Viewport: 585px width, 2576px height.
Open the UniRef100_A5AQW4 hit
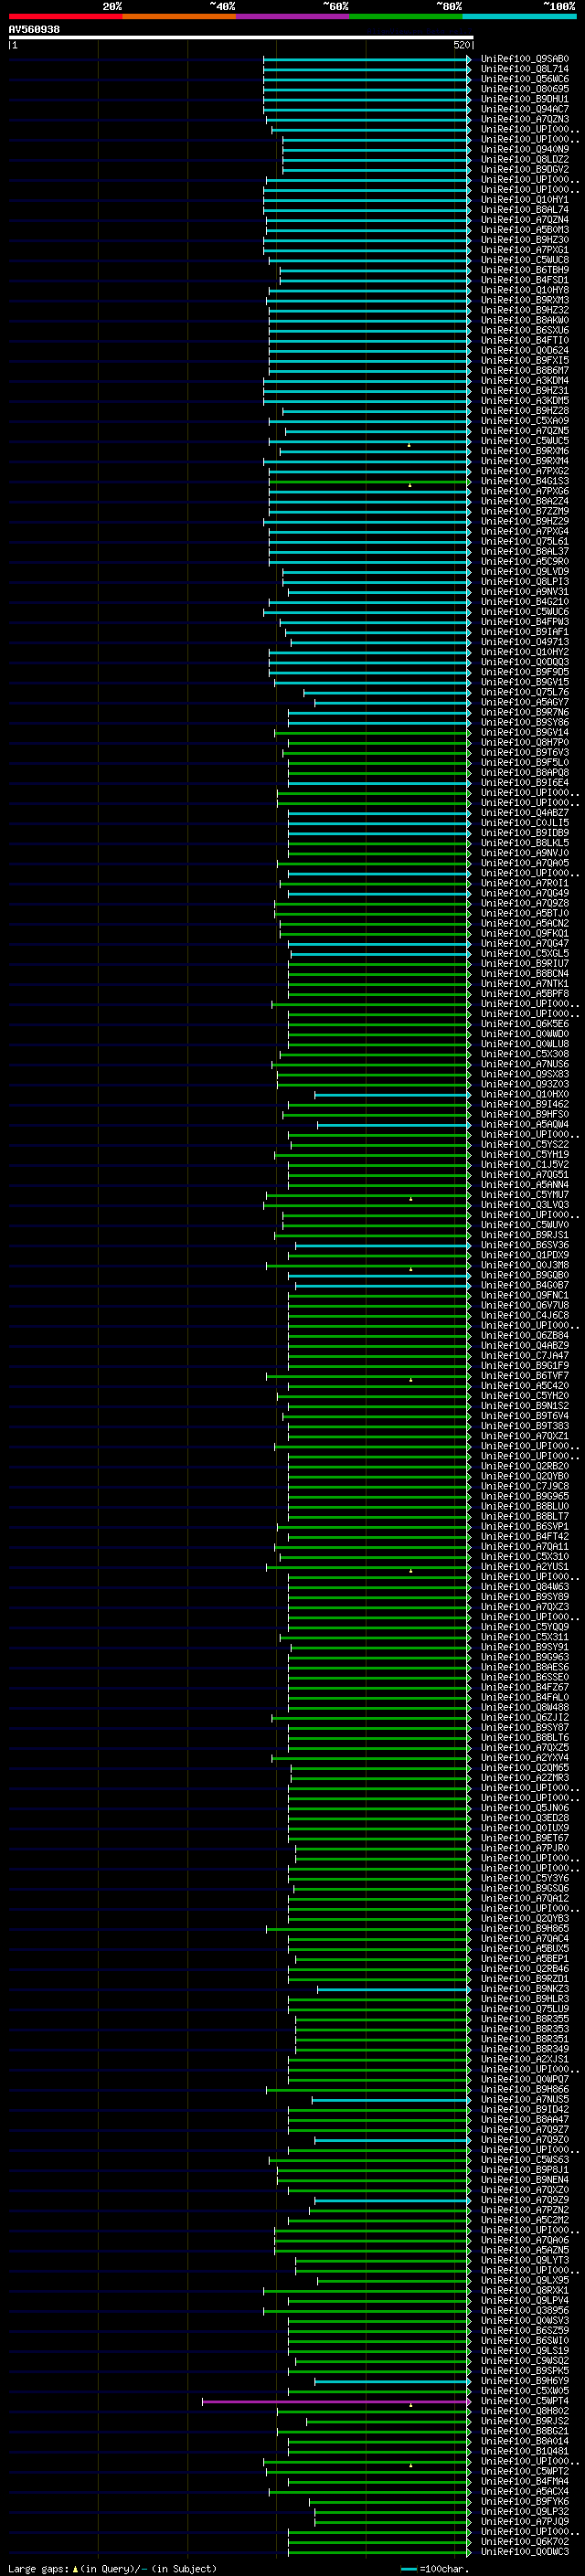click(x=524, y=1124)
